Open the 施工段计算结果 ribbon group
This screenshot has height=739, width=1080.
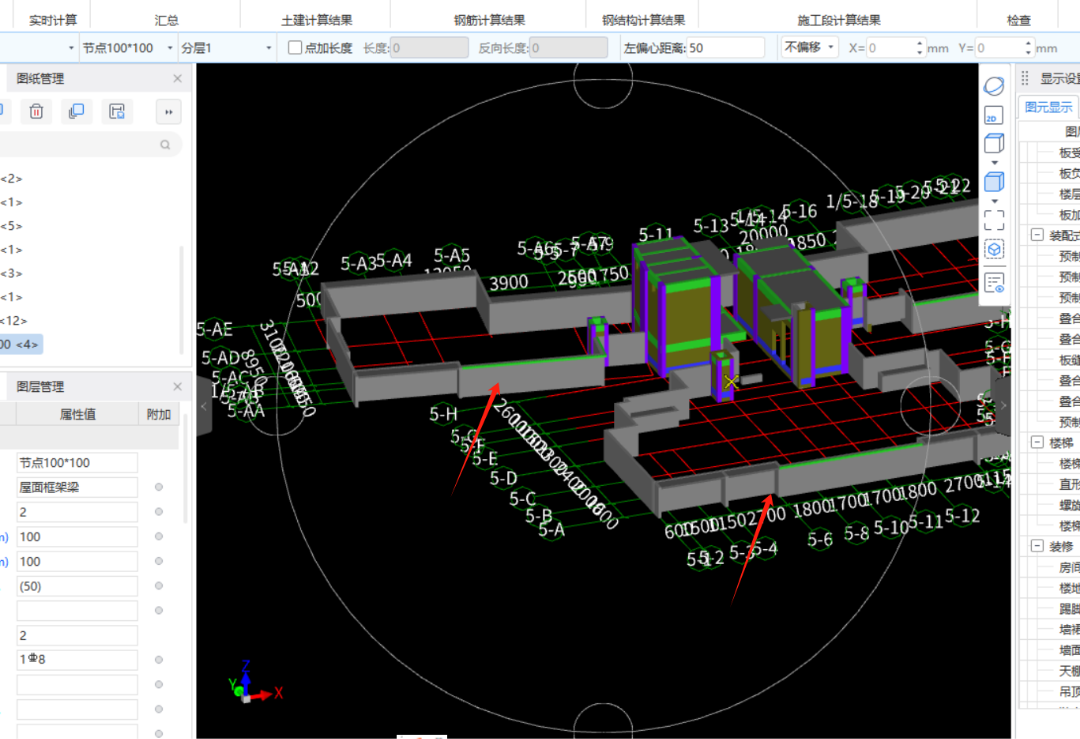pos(839,20)
